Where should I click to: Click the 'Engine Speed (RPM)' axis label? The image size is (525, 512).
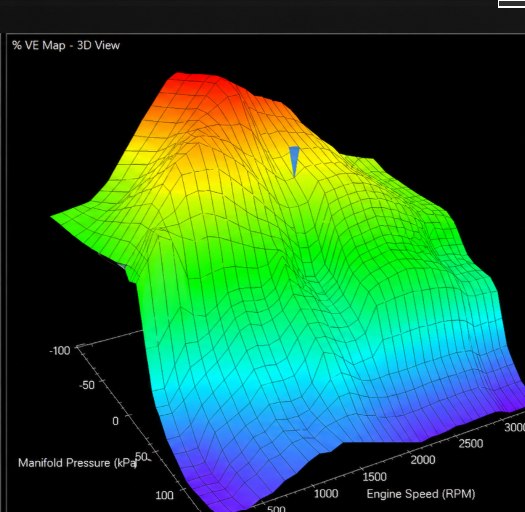click(x=421, y=494)
